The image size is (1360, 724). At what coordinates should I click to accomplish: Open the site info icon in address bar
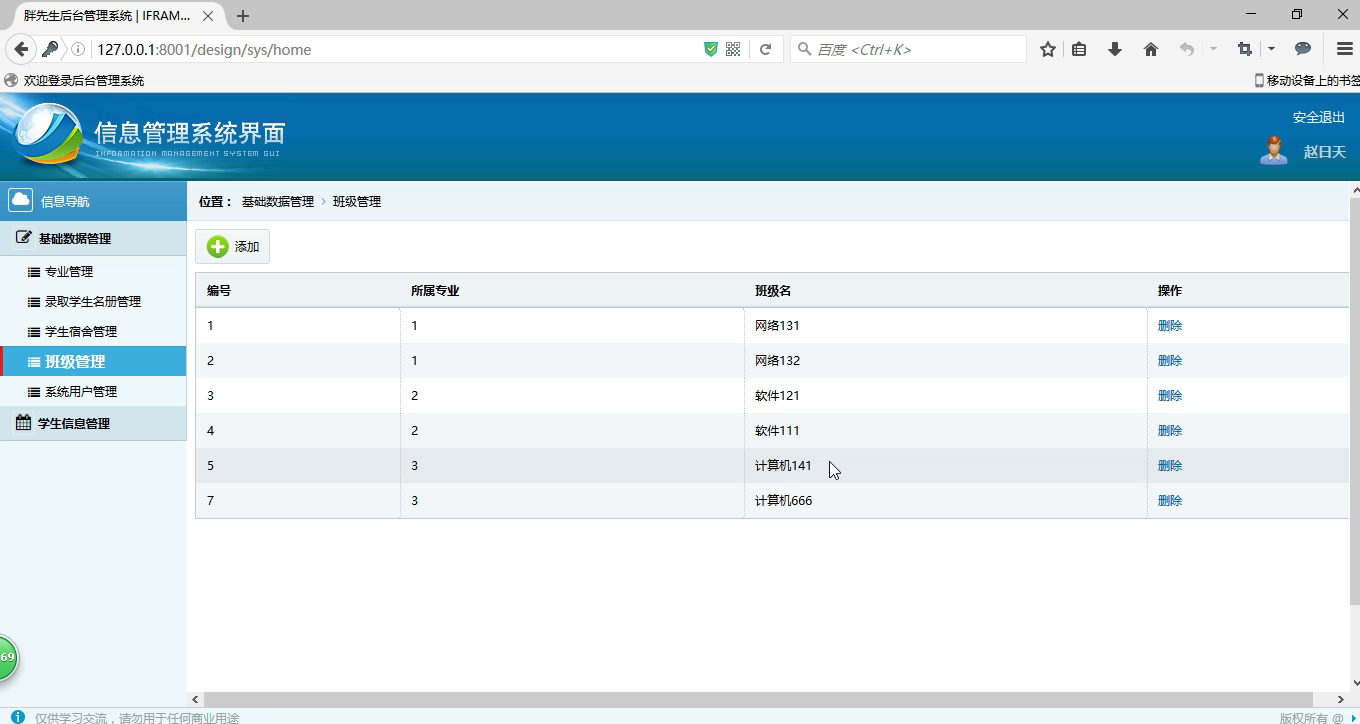(x=78, y=49)
